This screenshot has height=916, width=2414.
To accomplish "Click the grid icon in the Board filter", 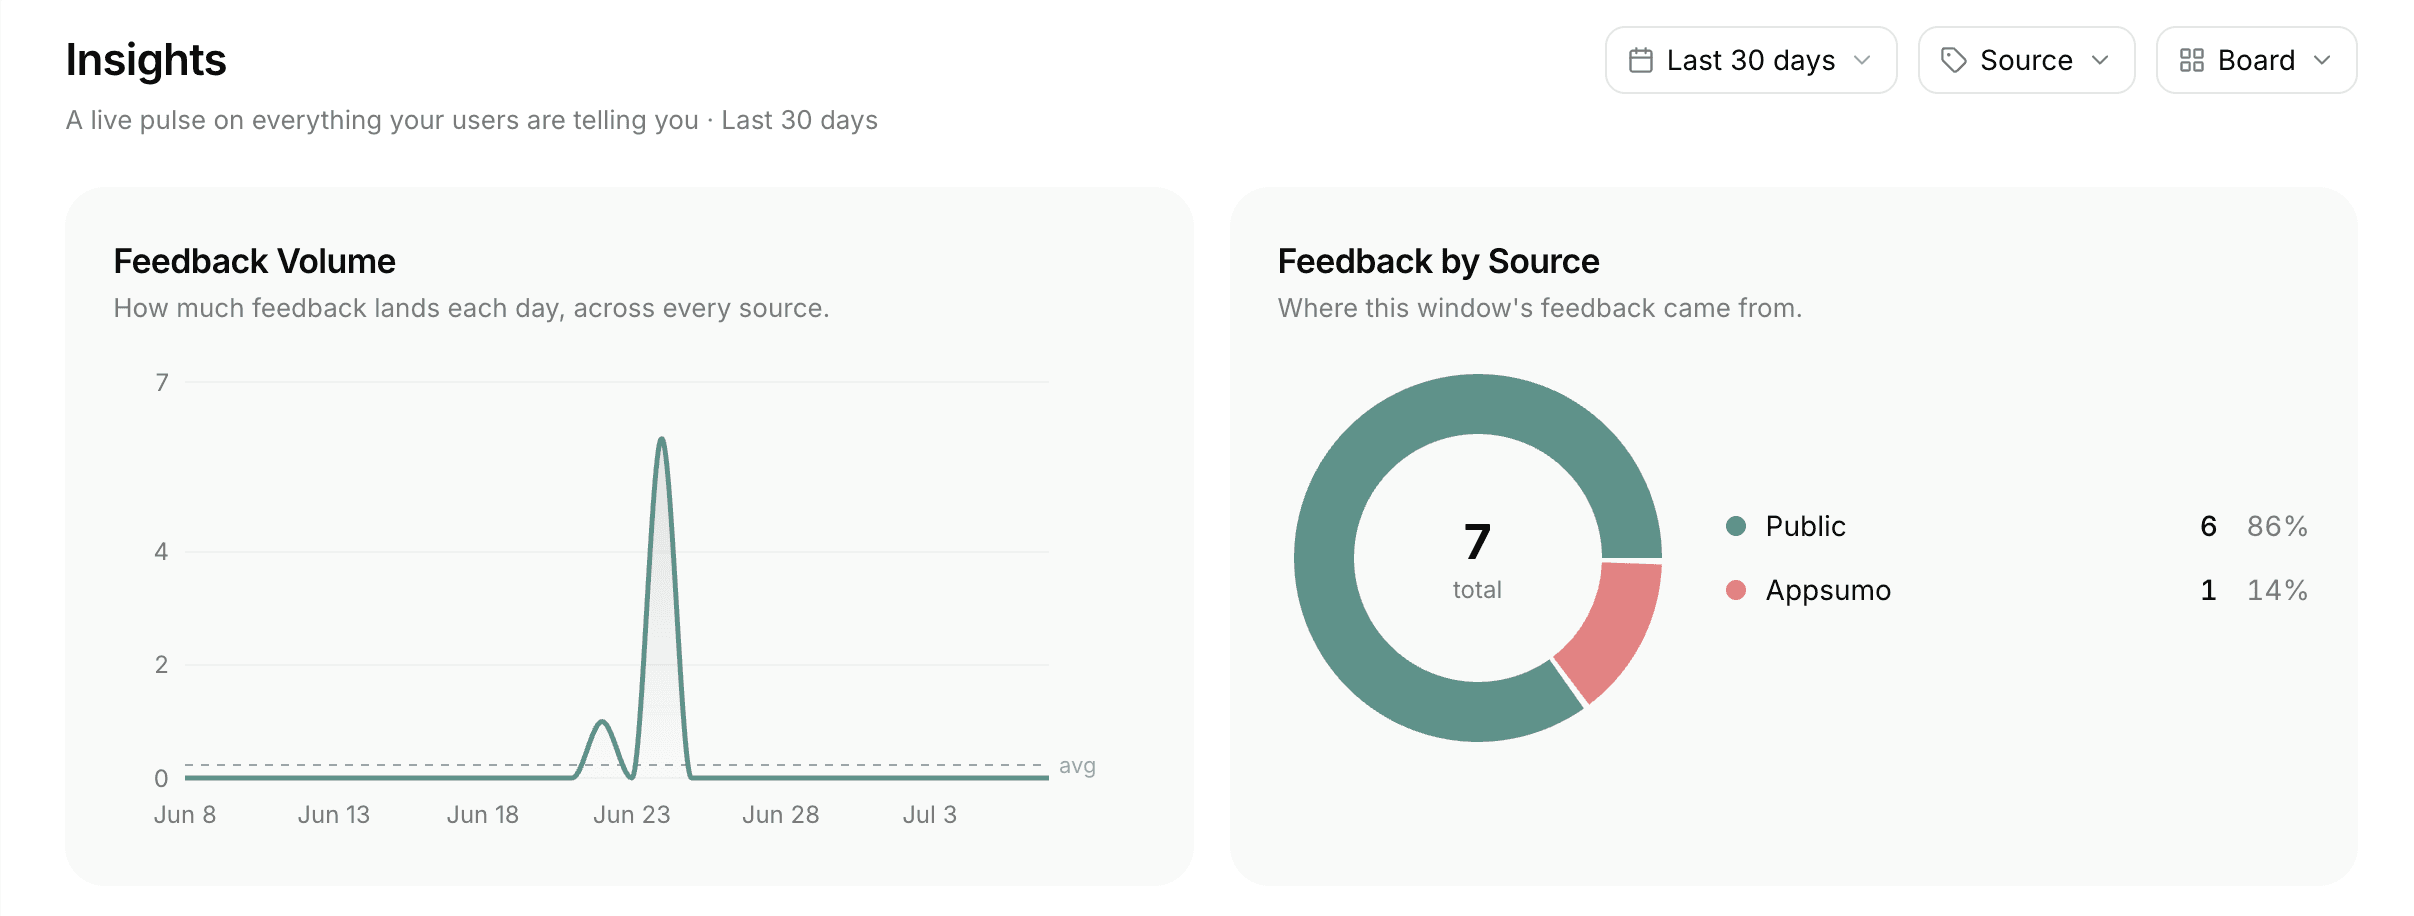I will click(x=2191, y=61).
